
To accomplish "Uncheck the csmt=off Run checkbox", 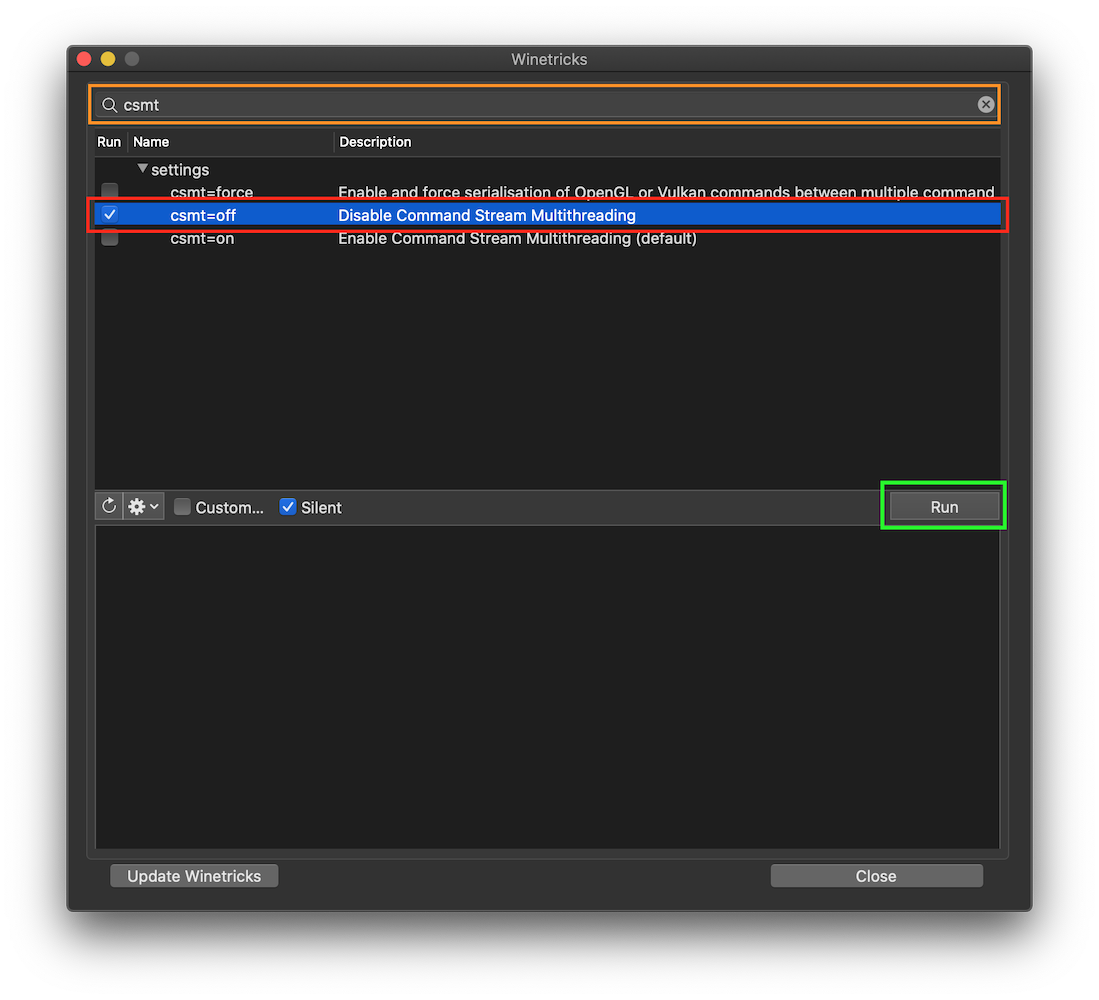I will [x=109, y=214].
